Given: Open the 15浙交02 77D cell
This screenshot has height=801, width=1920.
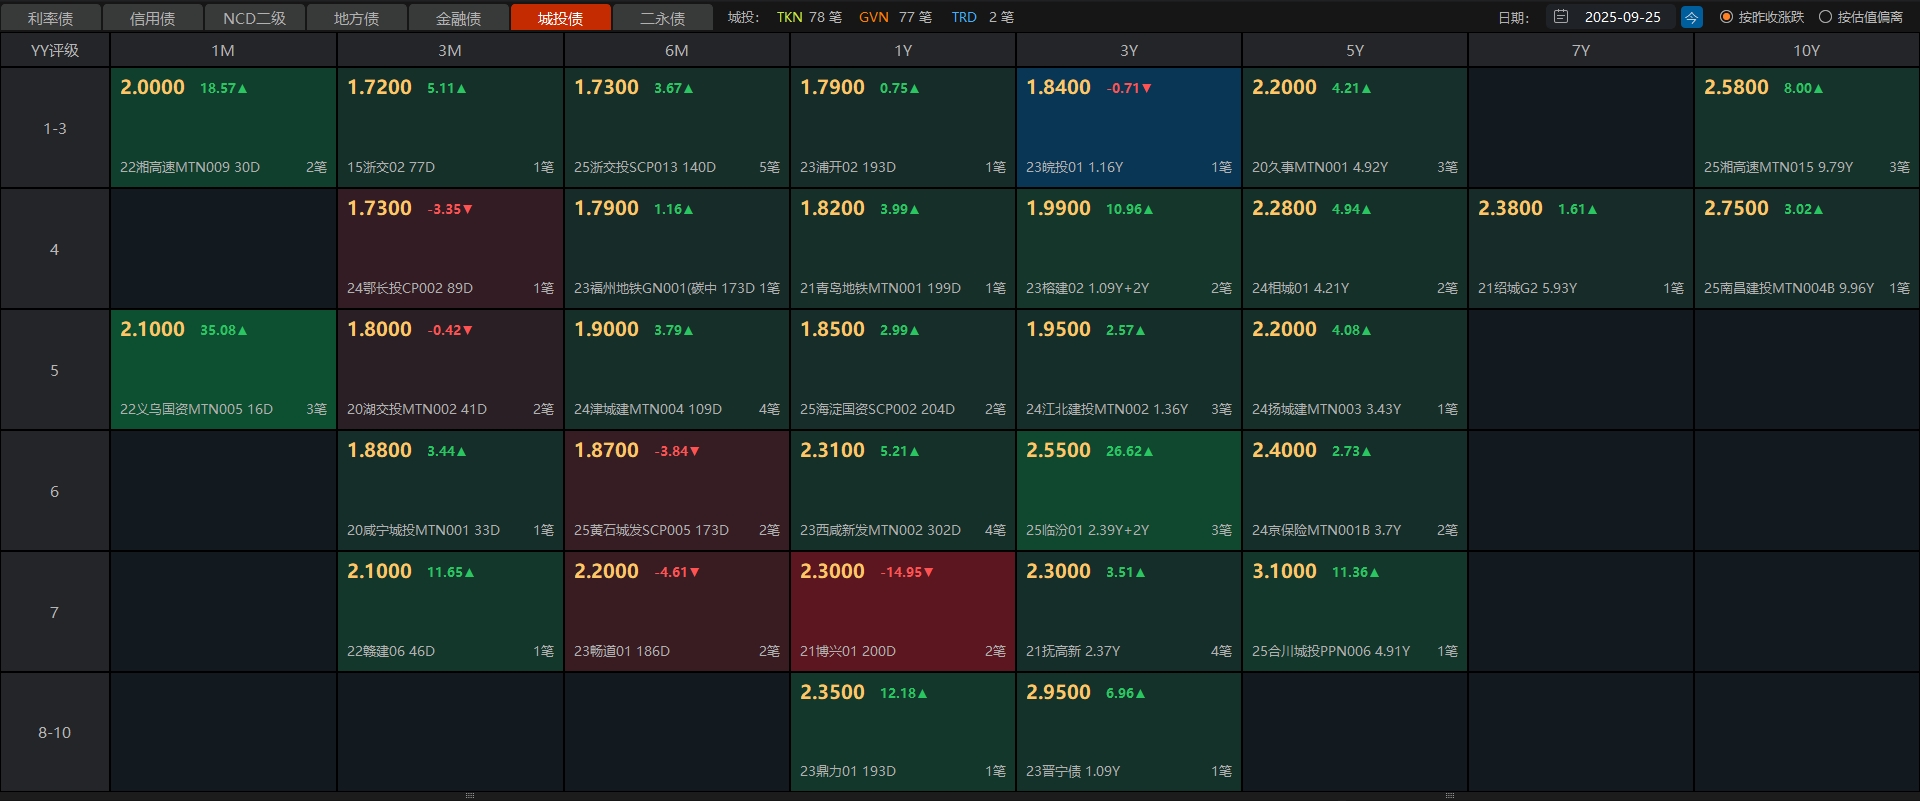Looking at the screenshot, I should (450, 128).
